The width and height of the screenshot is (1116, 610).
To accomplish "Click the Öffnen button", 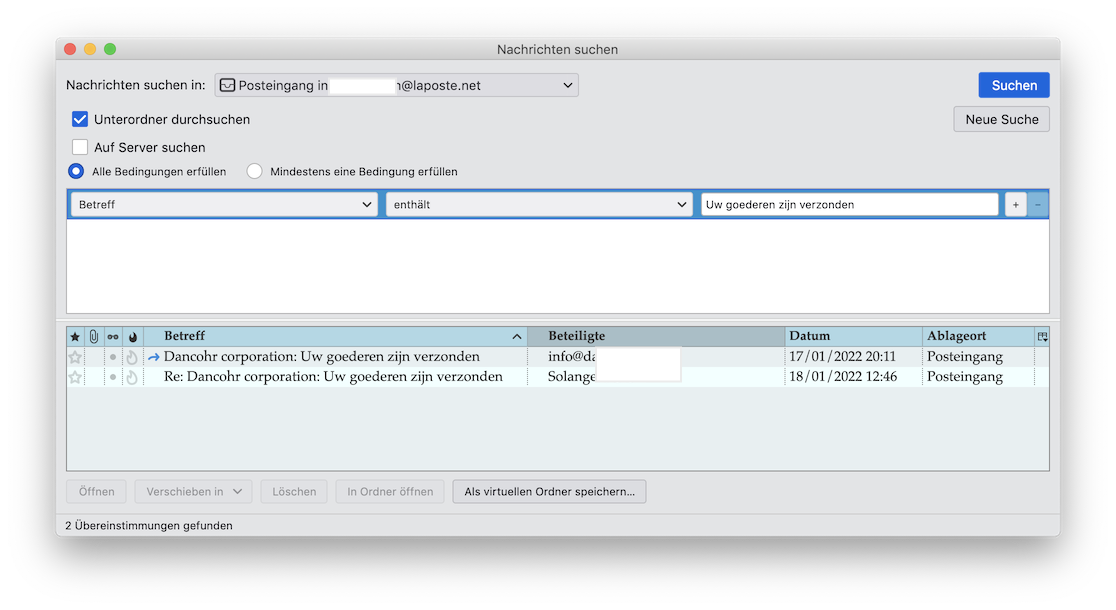I will click(97, 492).
